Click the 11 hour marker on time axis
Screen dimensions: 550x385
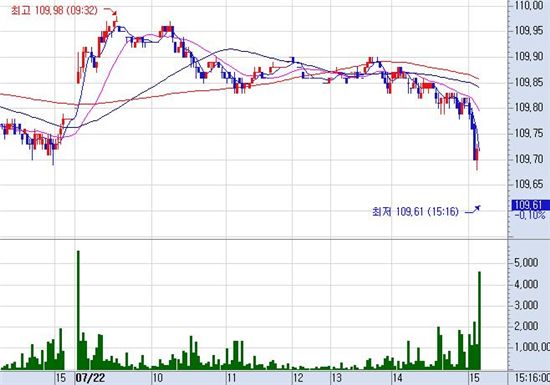point(231,378)
